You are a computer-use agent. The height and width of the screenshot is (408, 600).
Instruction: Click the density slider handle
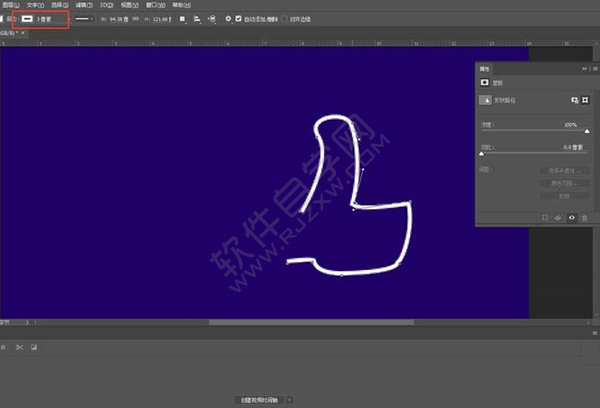(x=586, y=131)
